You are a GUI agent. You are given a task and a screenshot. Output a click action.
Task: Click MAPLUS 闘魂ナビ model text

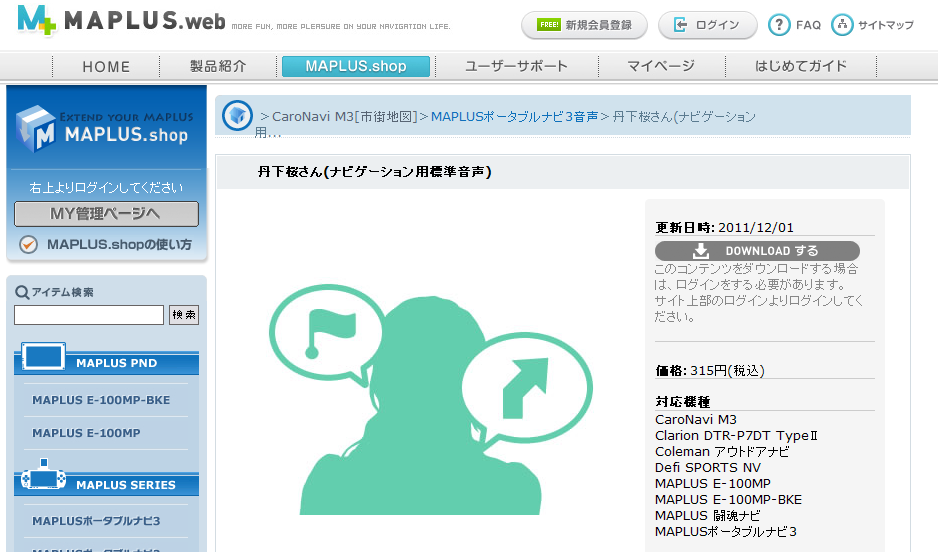pyautogui.click(x=708, y=516)
